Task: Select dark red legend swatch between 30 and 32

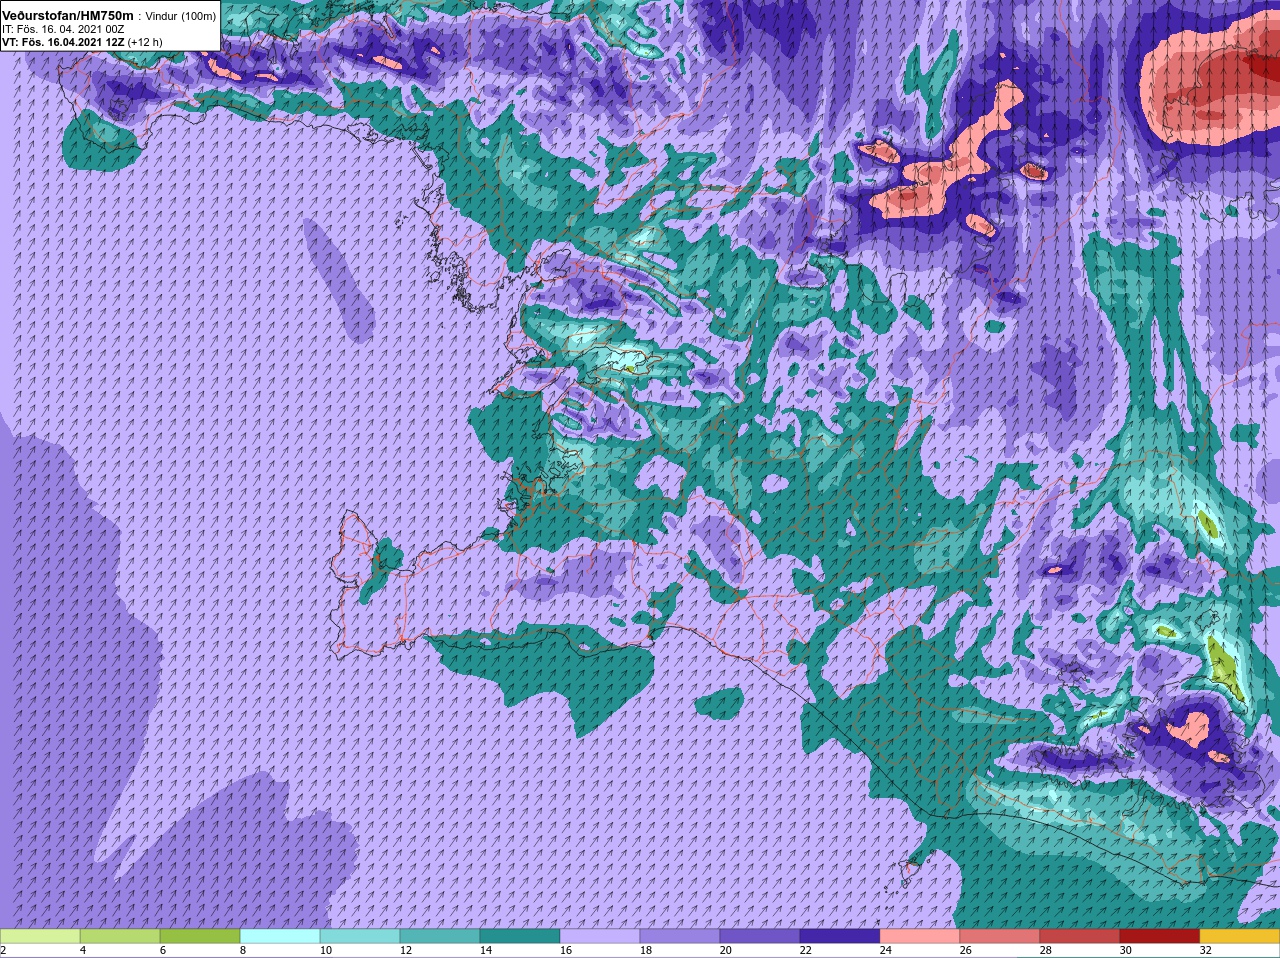Action: pyautogui.click(x=1160, y=936)
